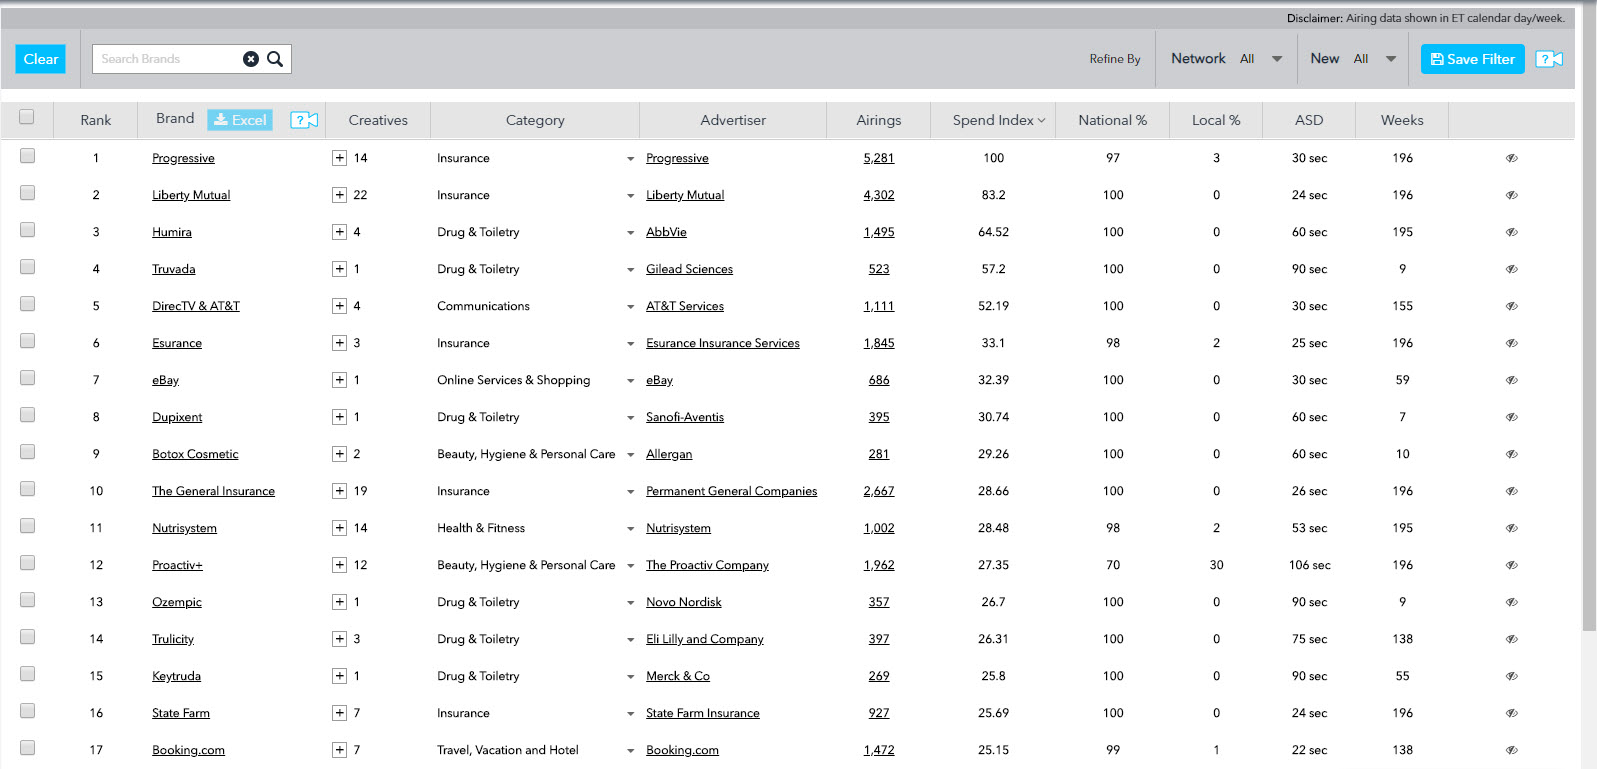Viewport: 1597px width, 769px height.
Task: Expand creatives for Humira row
Action: (x=340, y=232)
